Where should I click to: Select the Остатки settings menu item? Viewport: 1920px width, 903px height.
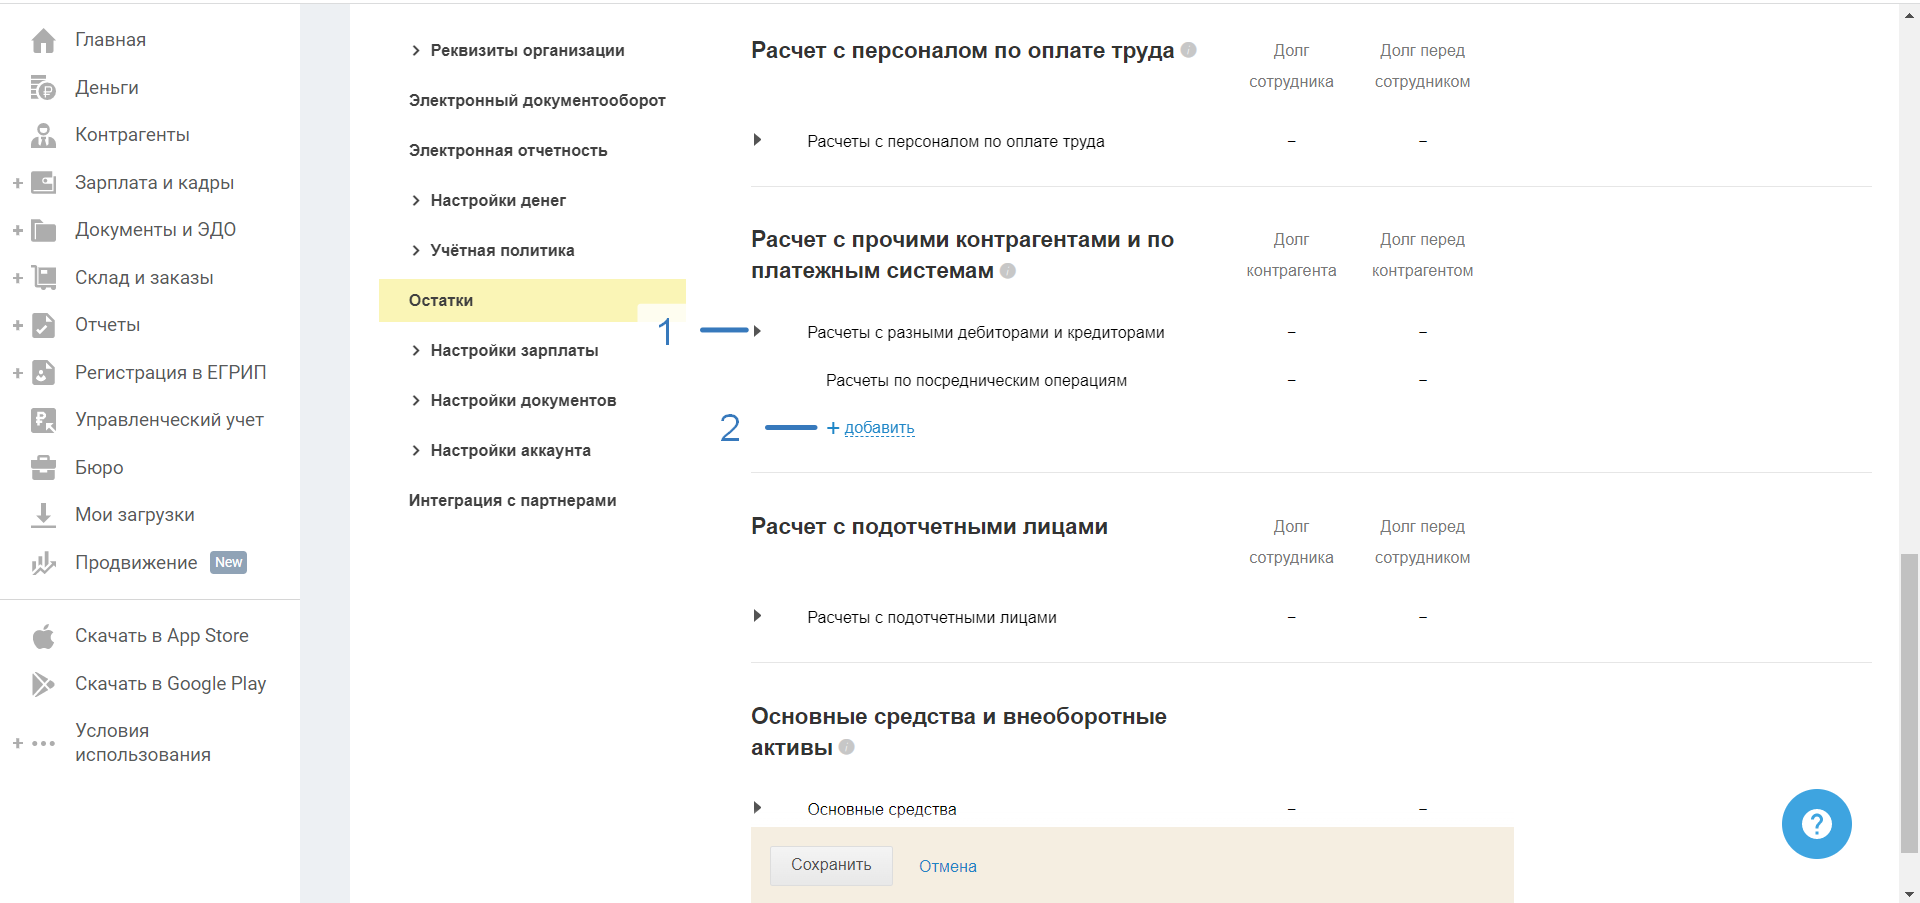[441, 300]
